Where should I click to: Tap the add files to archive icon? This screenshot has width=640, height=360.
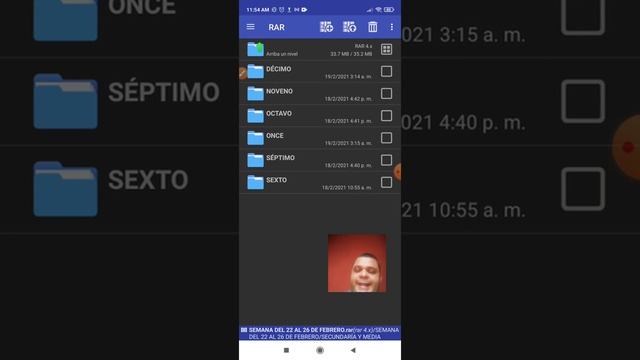(x=326, y=27)
